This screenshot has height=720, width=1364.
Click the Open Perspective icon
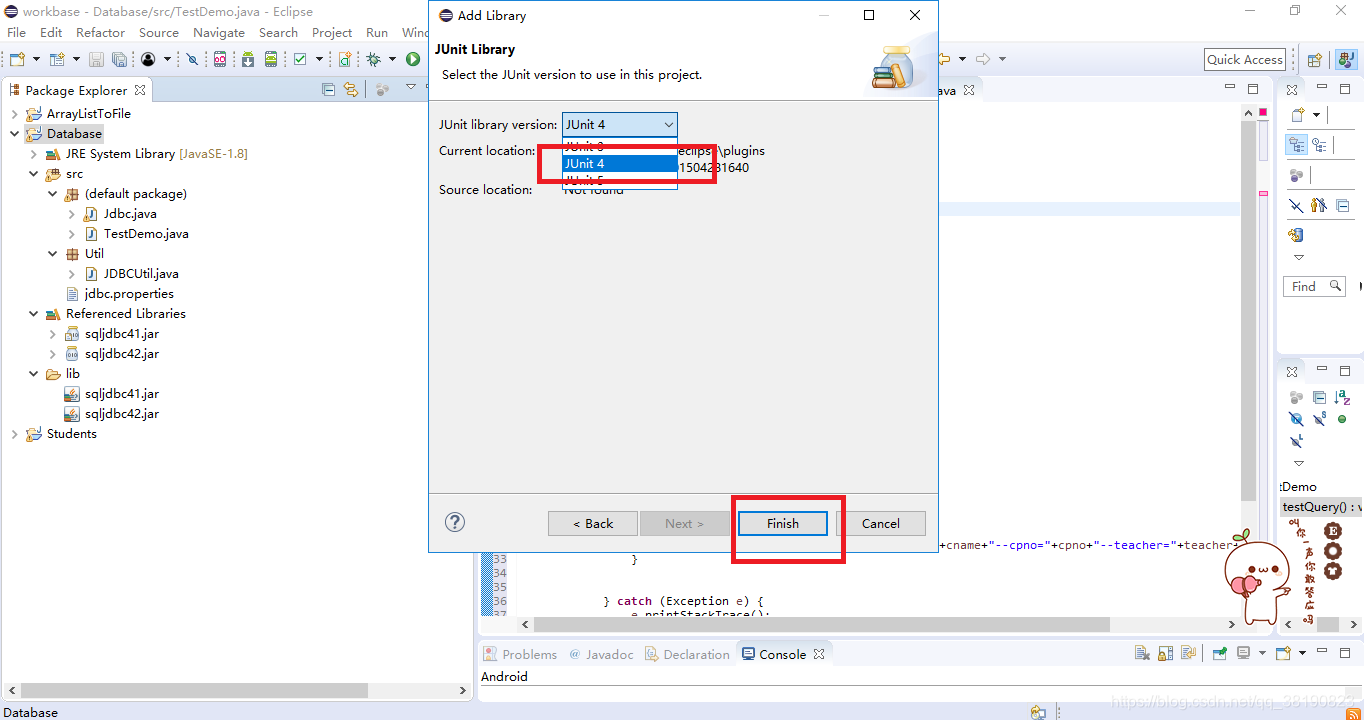(1315, 60)
